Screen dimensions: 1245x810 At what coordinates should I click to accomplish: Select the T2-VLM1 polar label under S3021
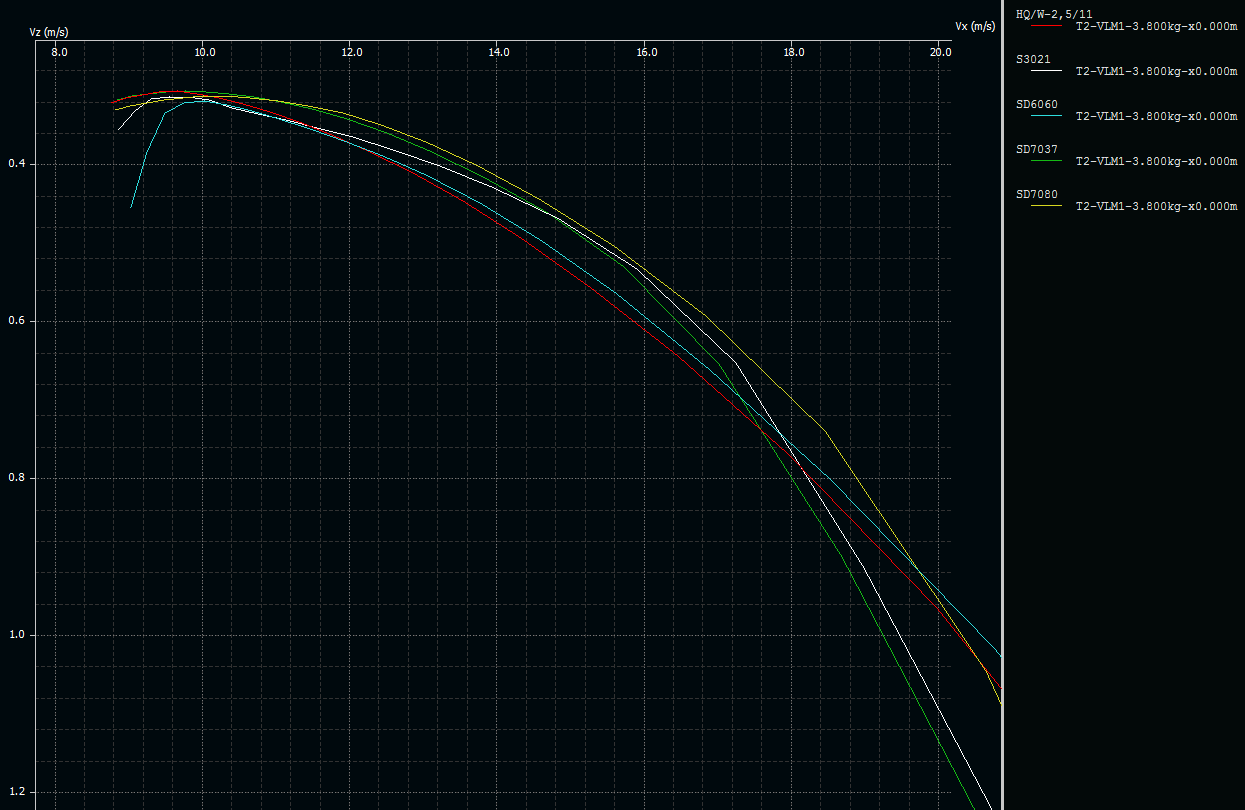coord(1156,71)
